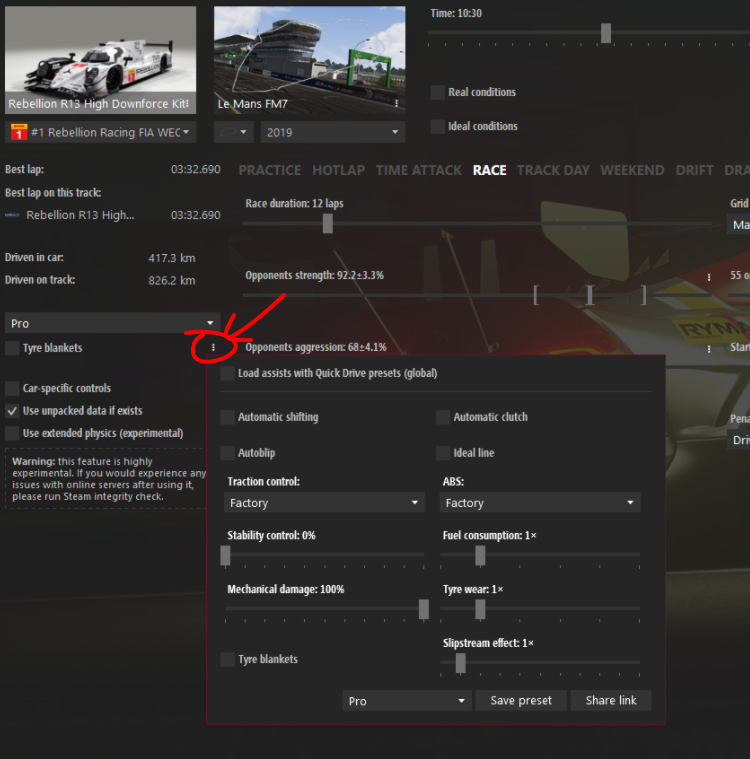Tick Load assists with Quick Drive presets (global)
The width and height of the screenshot is (750, 759).
228,373
